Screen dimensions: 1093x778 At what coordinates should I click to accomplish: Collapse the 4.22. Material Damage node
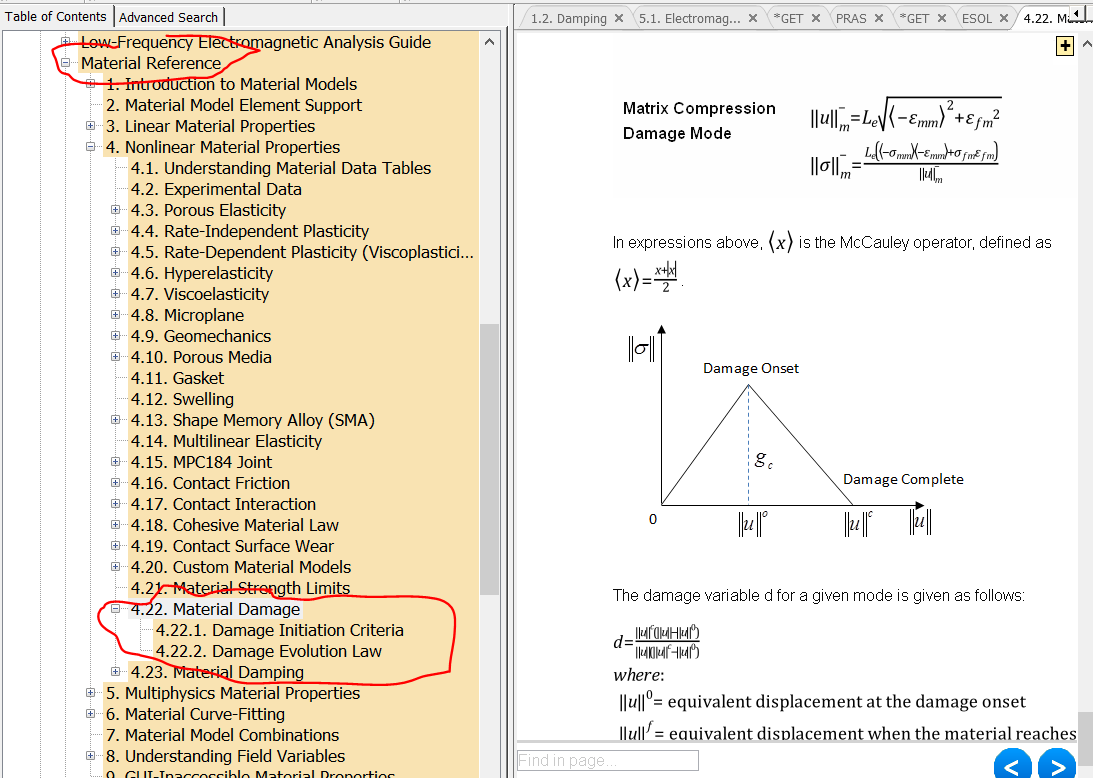116,609
